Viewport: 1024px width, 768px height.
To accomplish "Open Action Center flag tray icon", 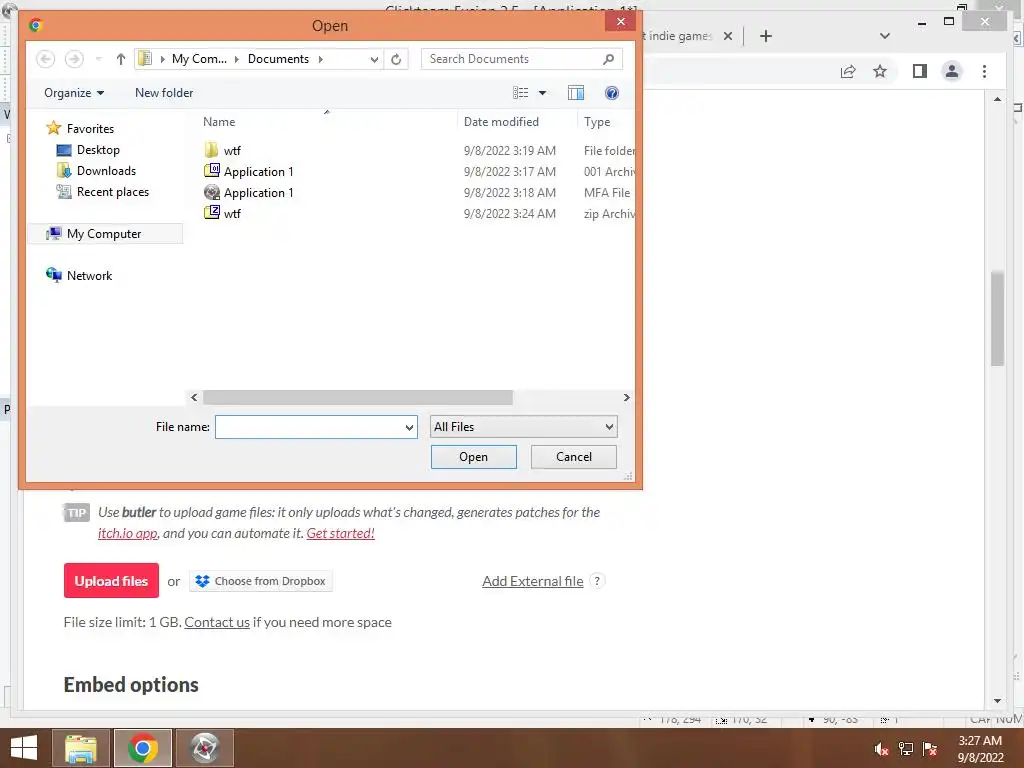I will click(x=930, y=749).
